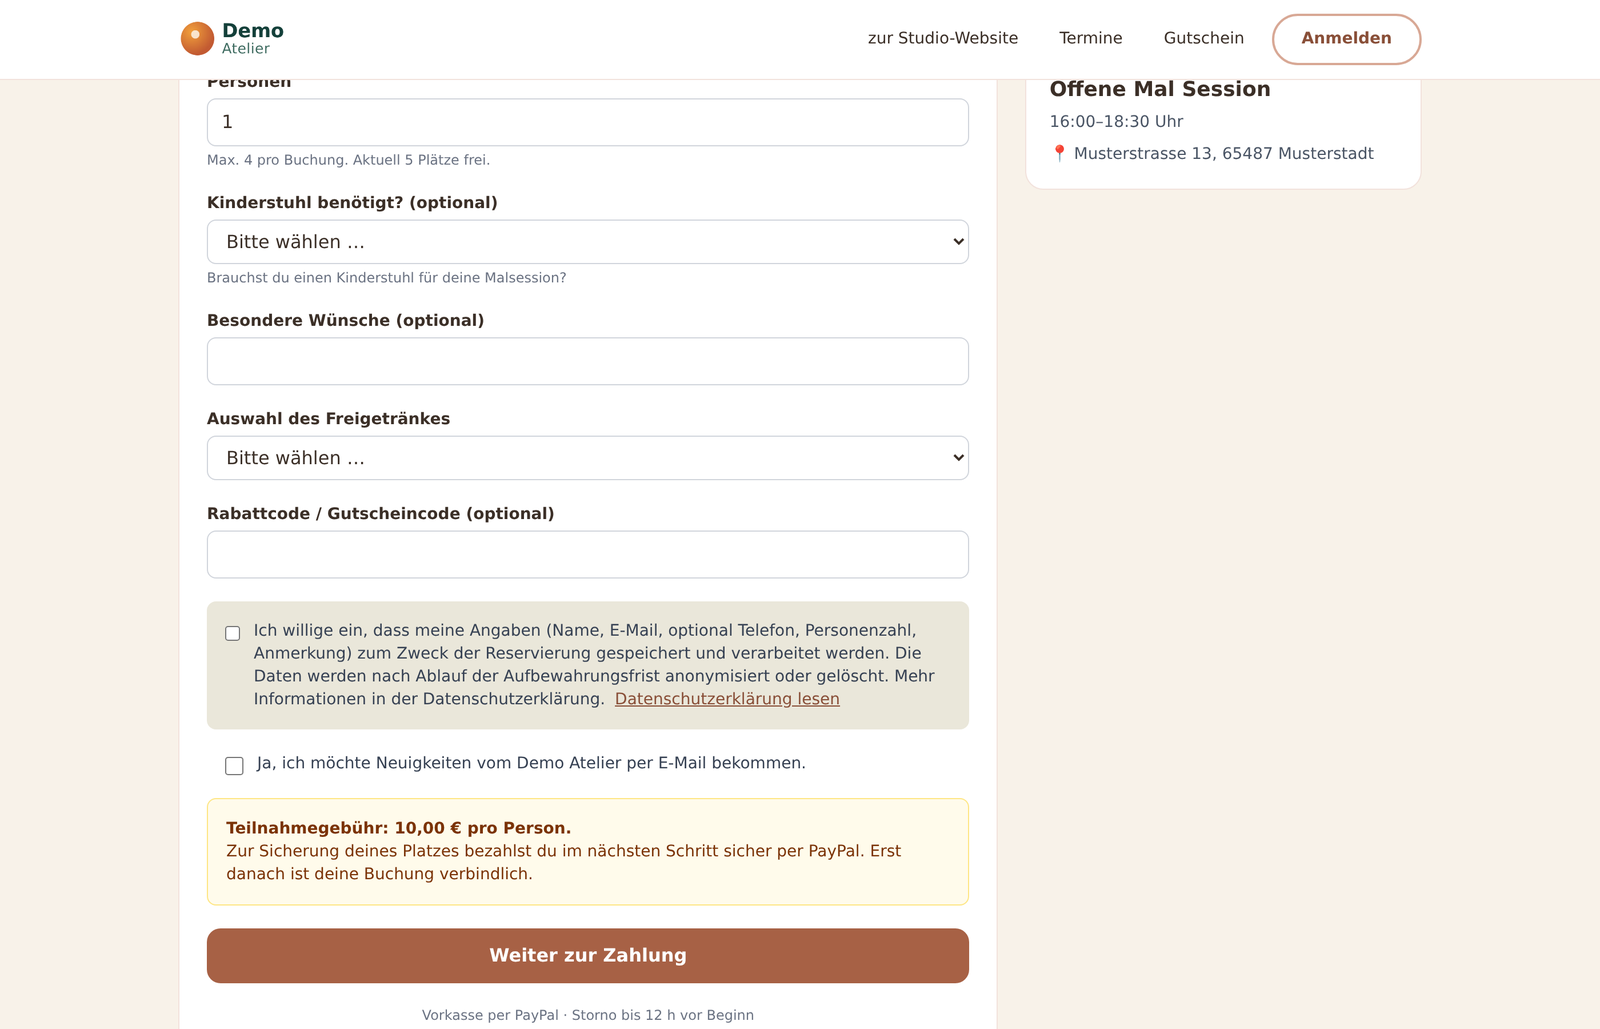
Task: Click the Vorkasse per PayPal storno note
Action: 588,1015
